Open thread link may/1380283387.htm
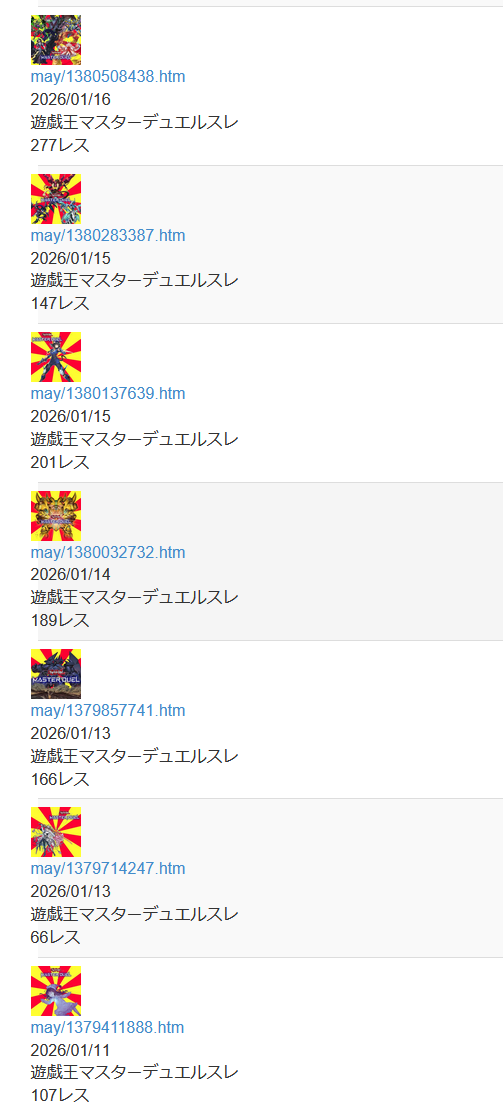 coord(108,236)
